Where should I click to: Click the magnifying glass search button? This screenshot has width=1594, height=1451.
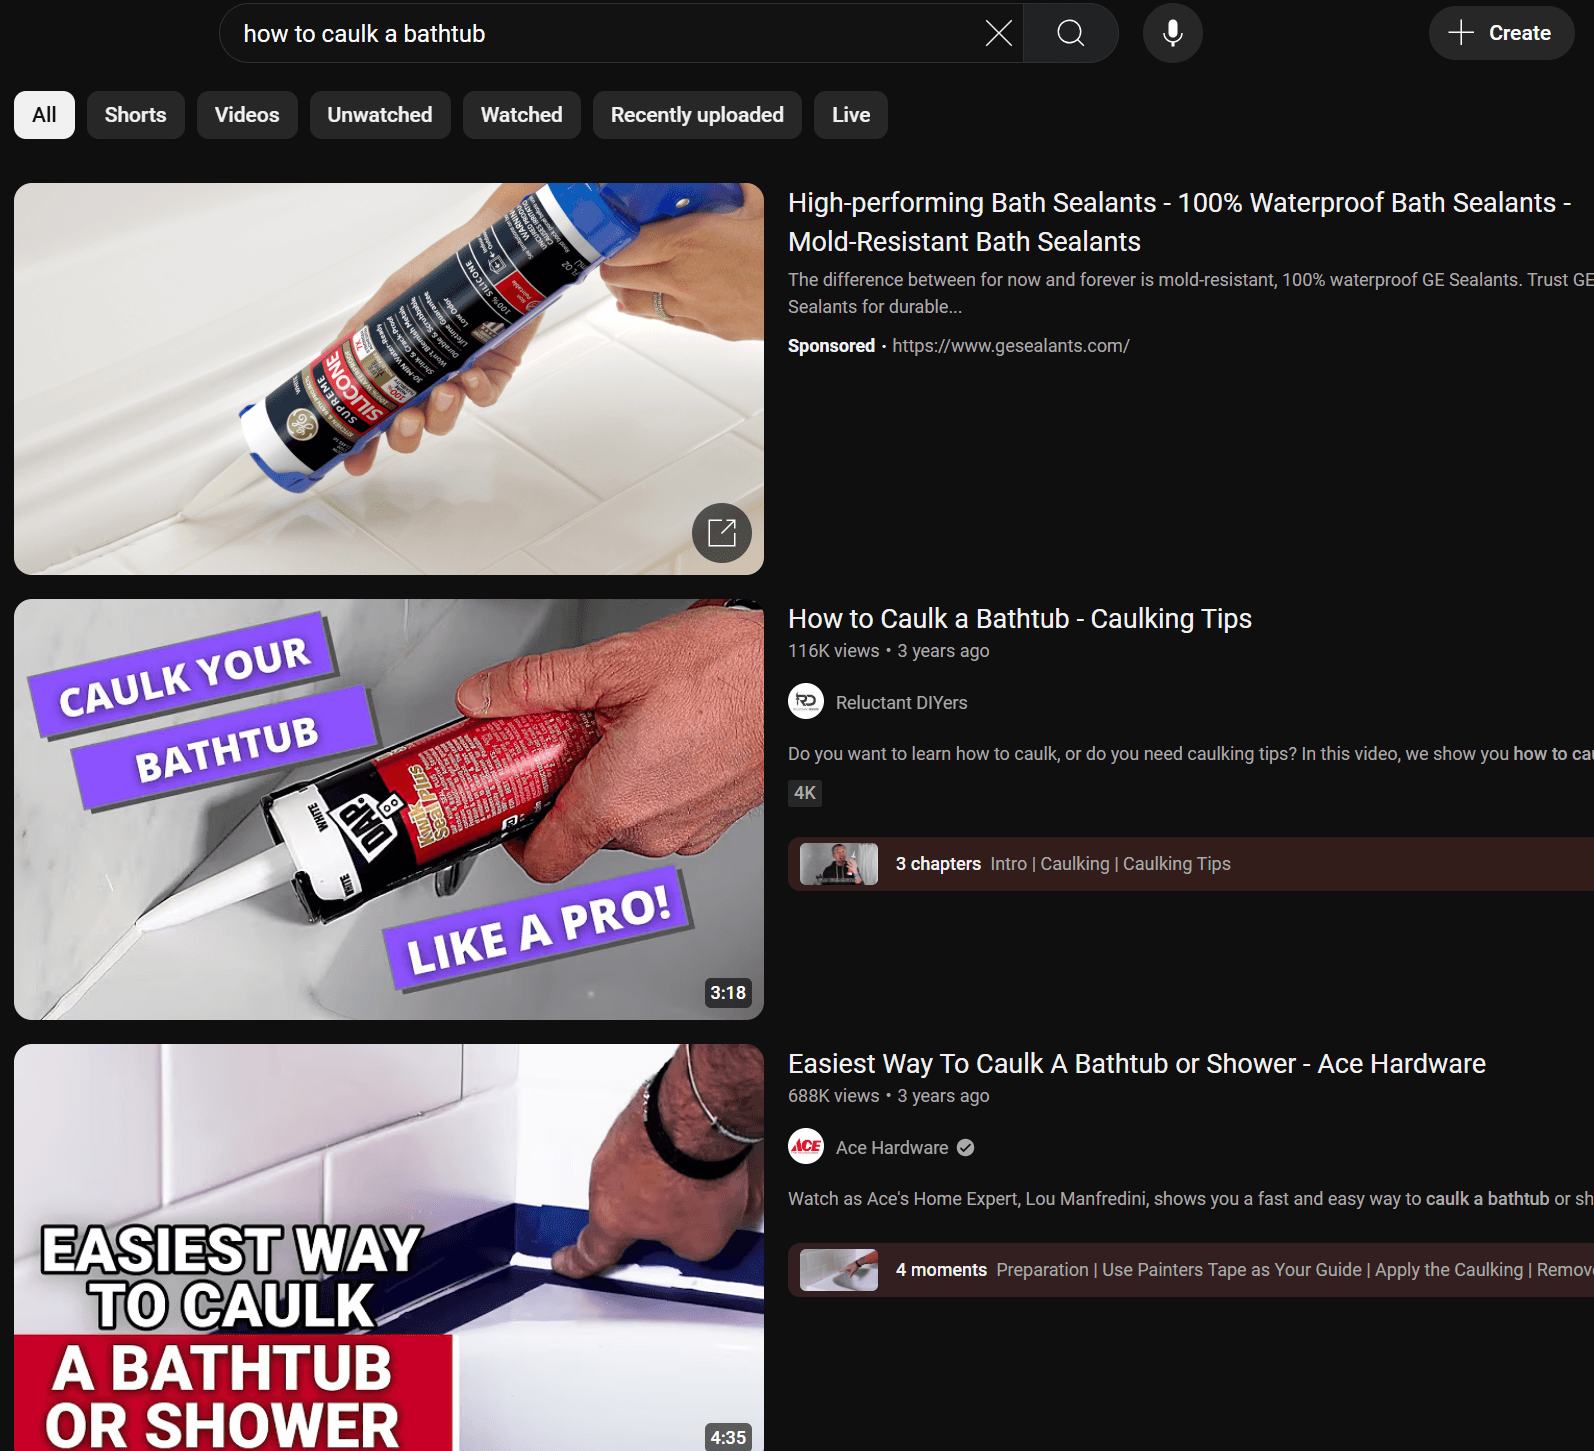[1070, 33]
